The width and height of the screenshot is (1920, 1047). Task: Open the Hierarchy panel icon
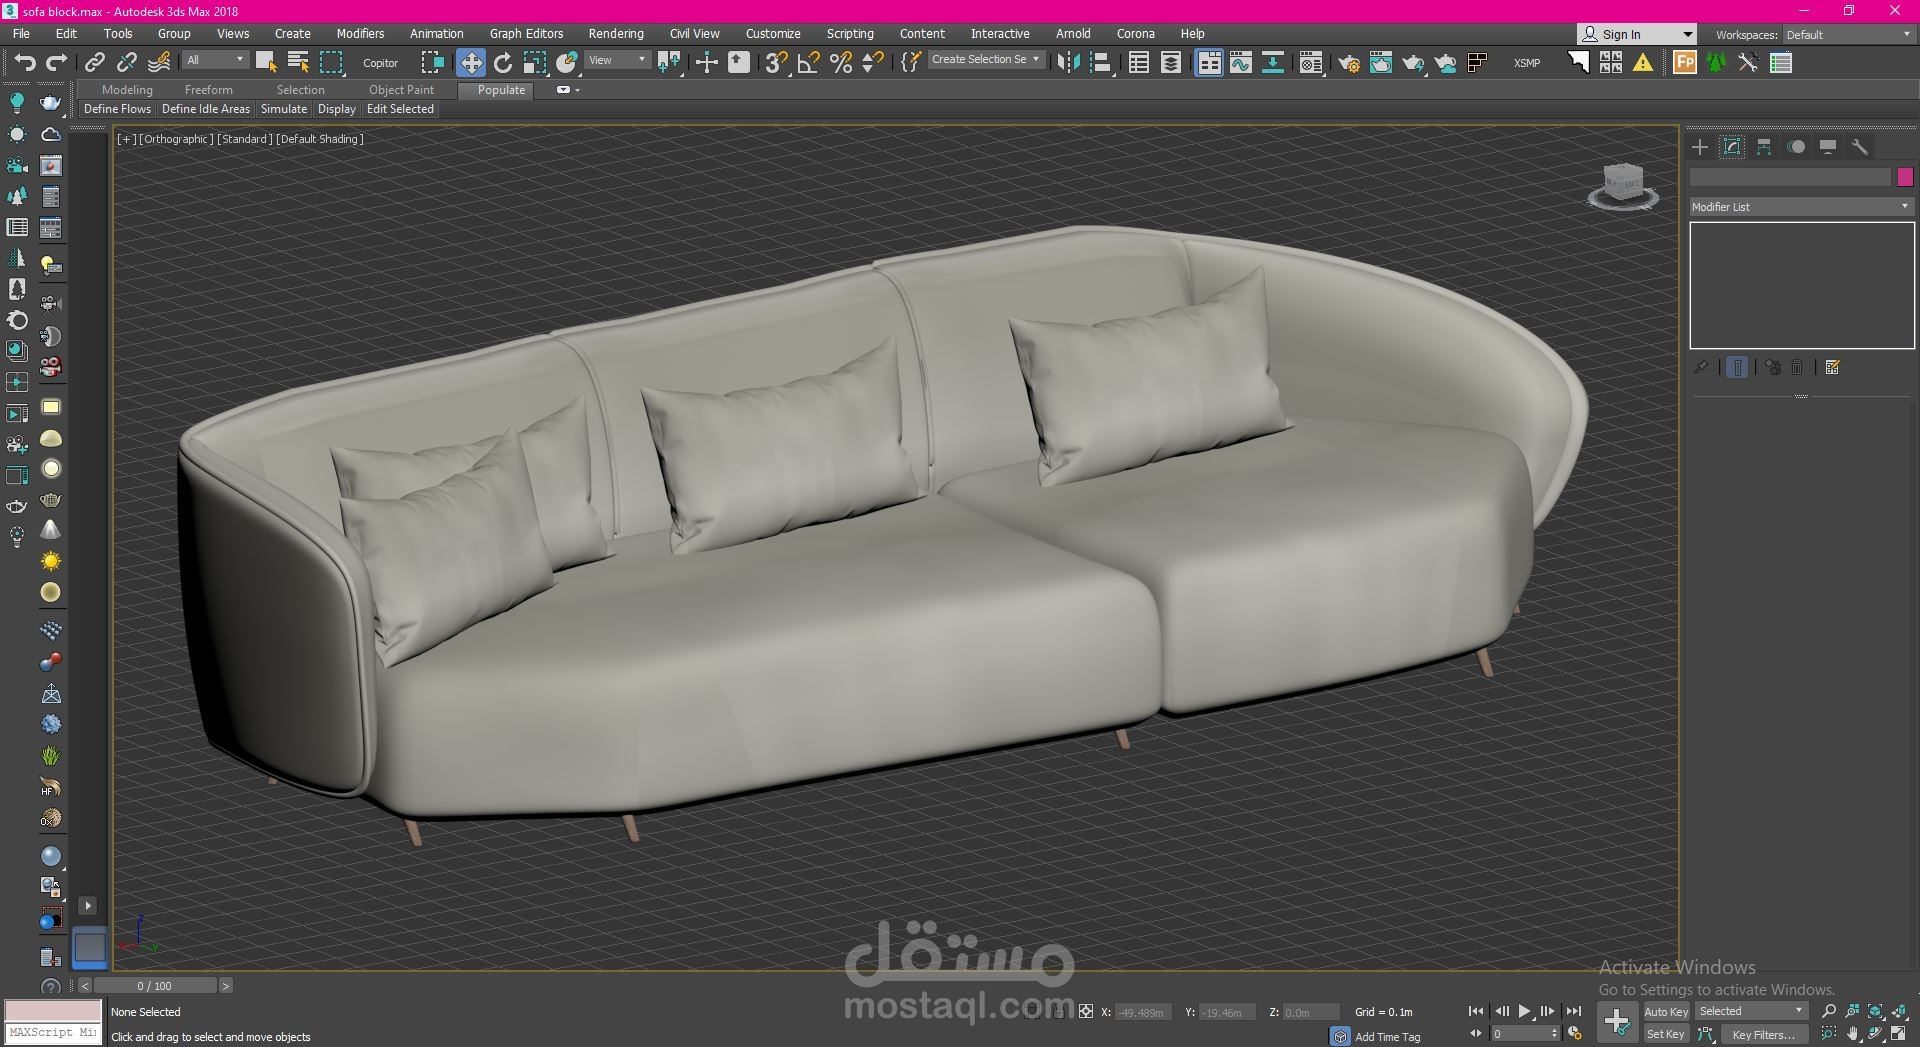tap(1764, 147)
